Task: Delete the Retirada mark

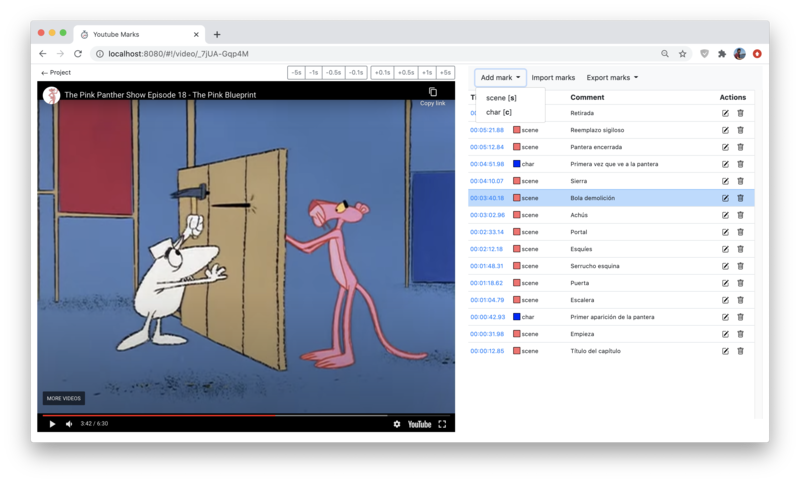Action: [740, 113]
